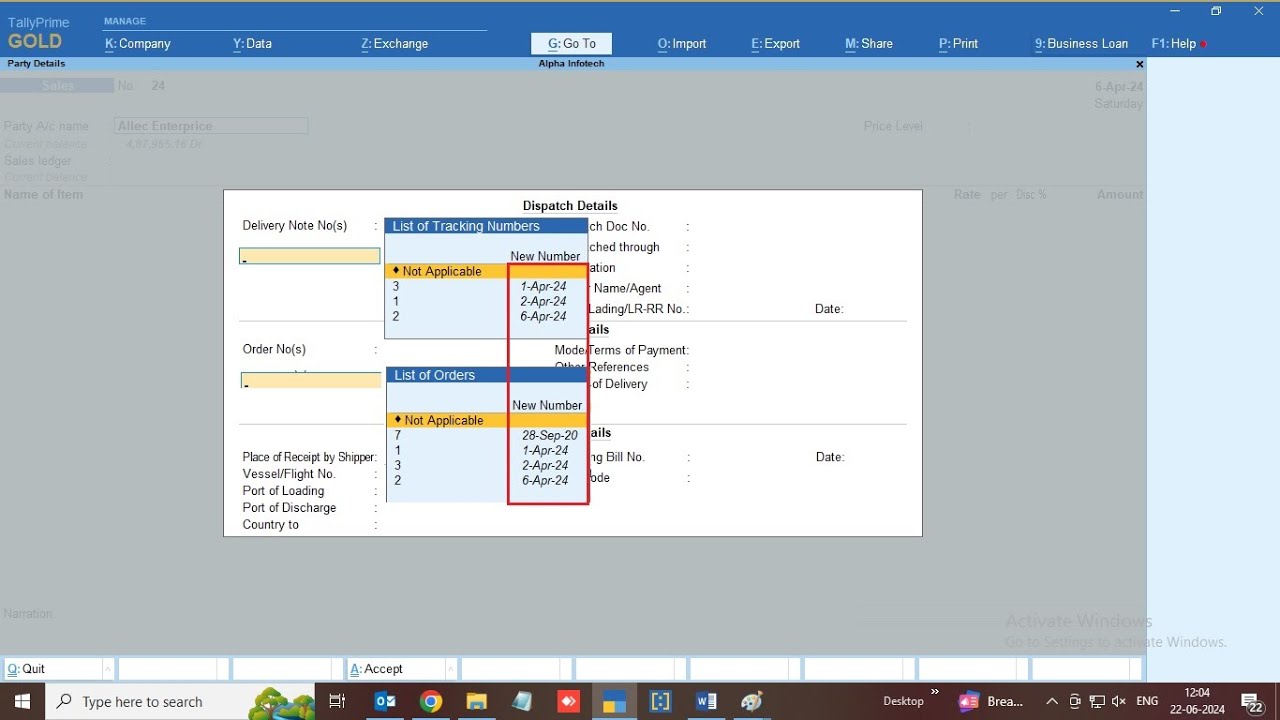Select order 3 dated 2-Apr-24
This screenshot has height=720, width=1280.
[487, 465]
